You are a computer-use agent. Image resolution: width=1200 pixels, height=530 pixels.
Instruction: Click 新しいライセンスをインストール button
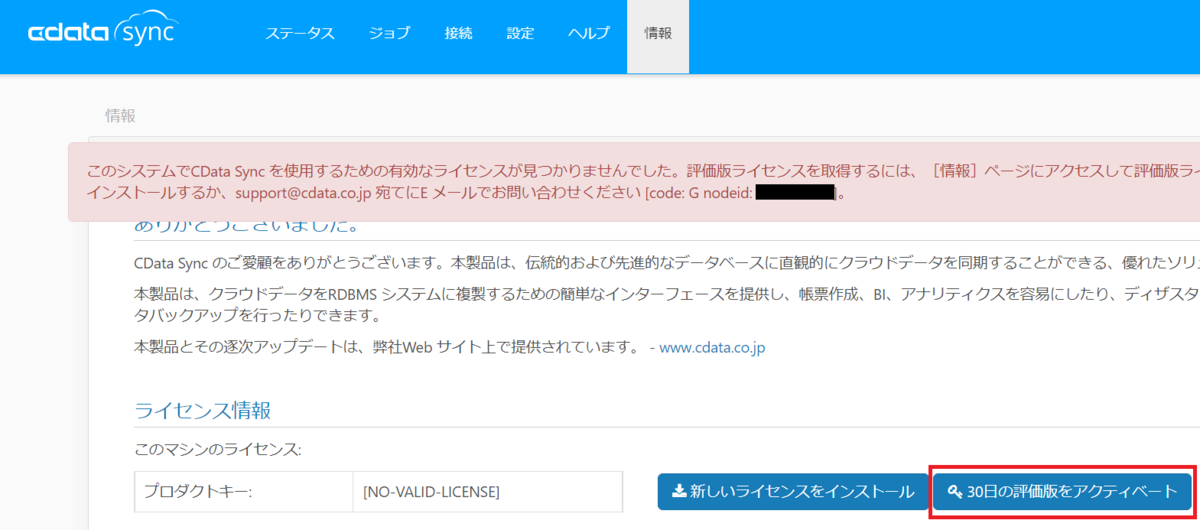point(793,491)
